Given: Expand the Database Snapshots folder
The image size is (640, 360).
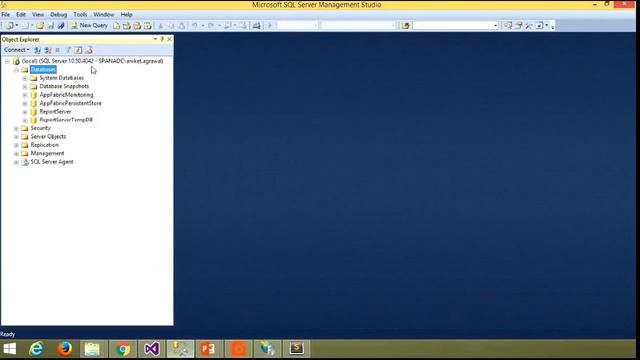Looking at the screenshot, I should point(25,87).
